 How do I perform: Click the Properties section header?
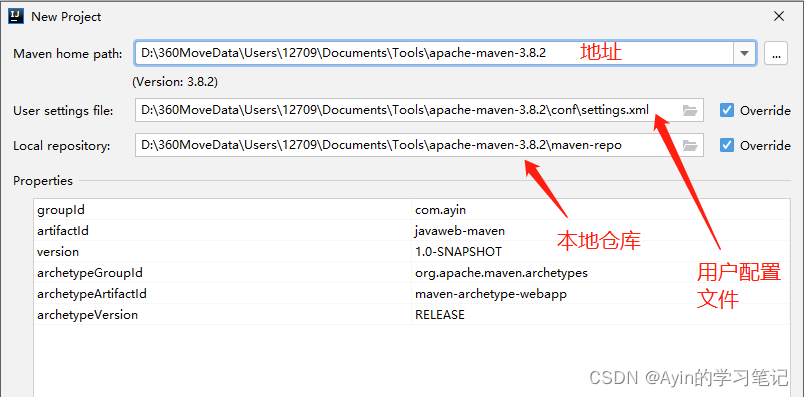tap(43, 181)
